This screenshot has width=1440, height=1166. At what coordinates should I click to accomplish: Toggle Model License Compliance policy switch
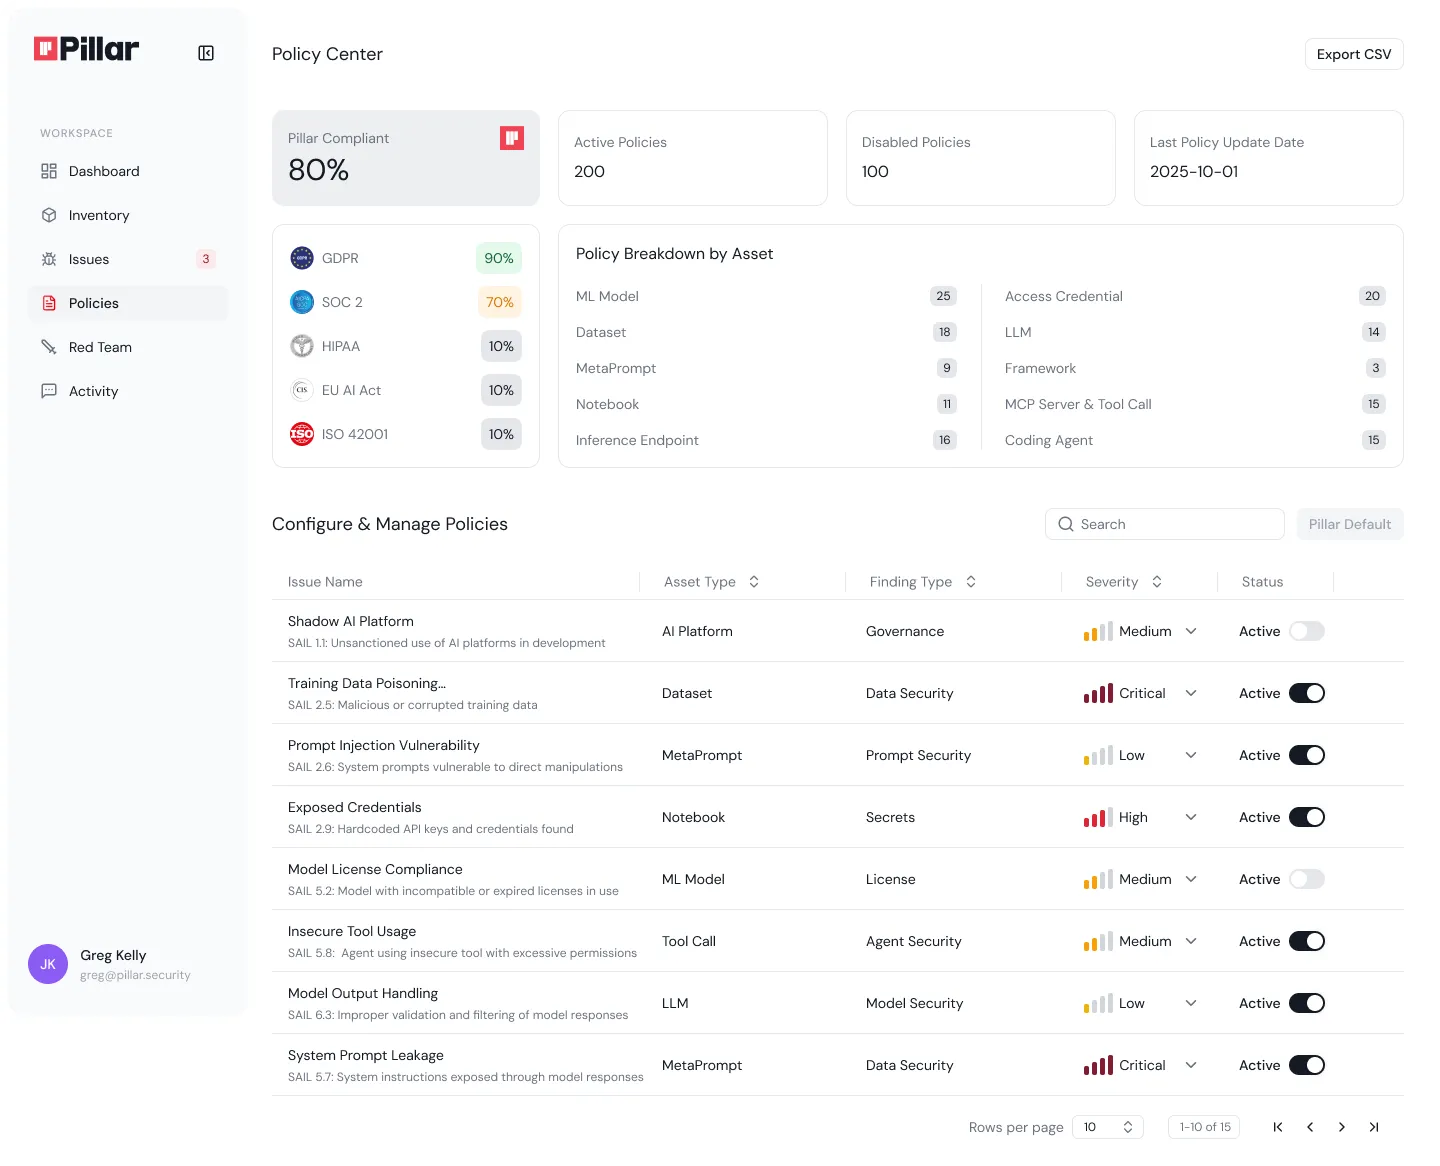point(1307,879)
